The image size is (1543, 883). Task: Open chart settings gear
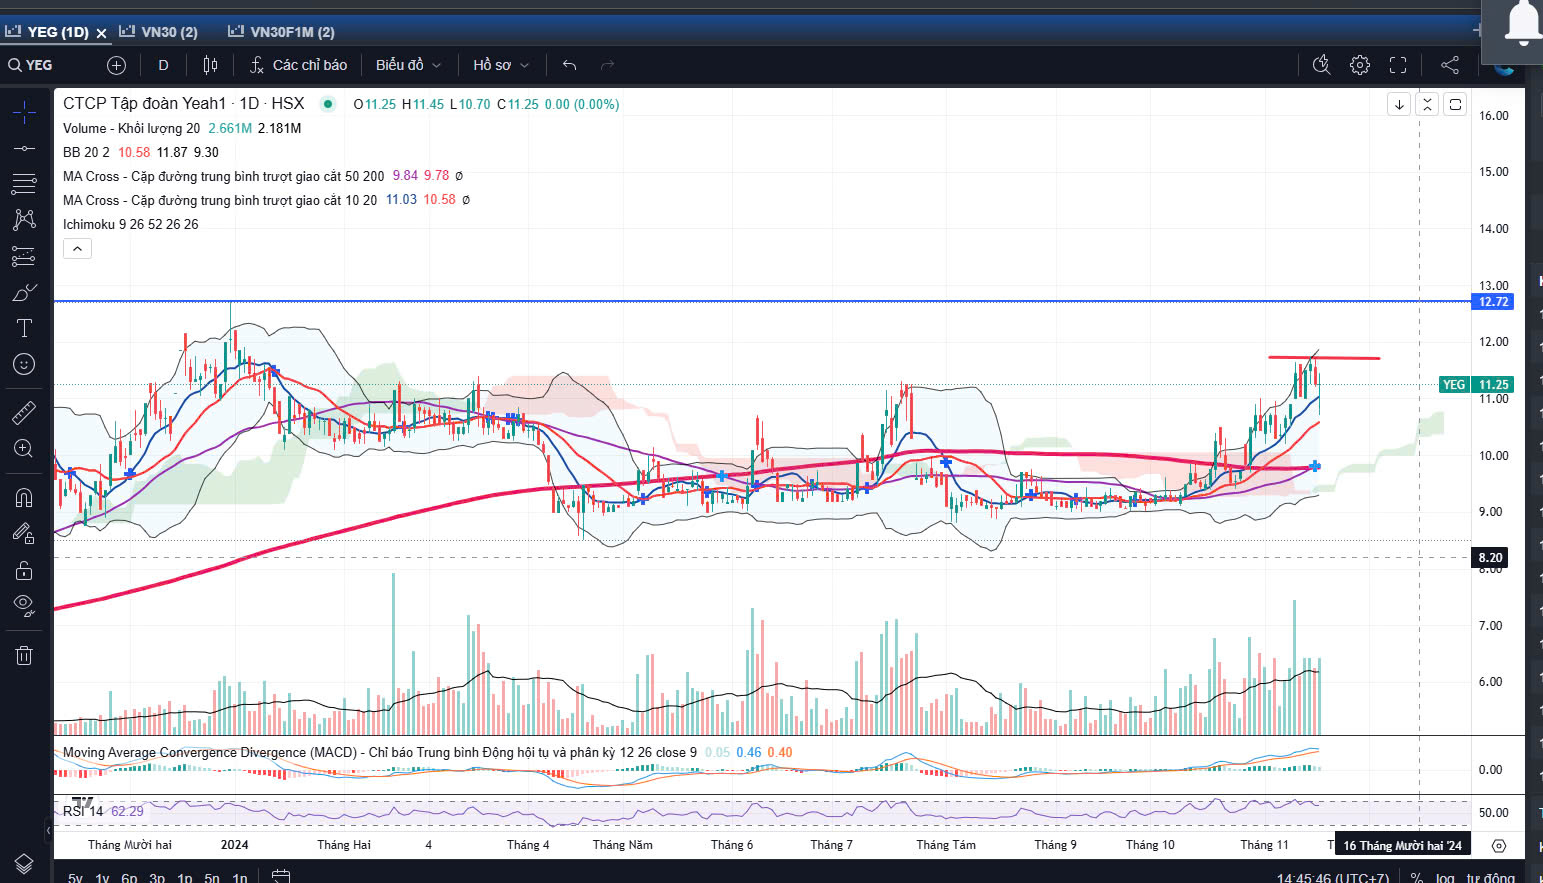1360,65
